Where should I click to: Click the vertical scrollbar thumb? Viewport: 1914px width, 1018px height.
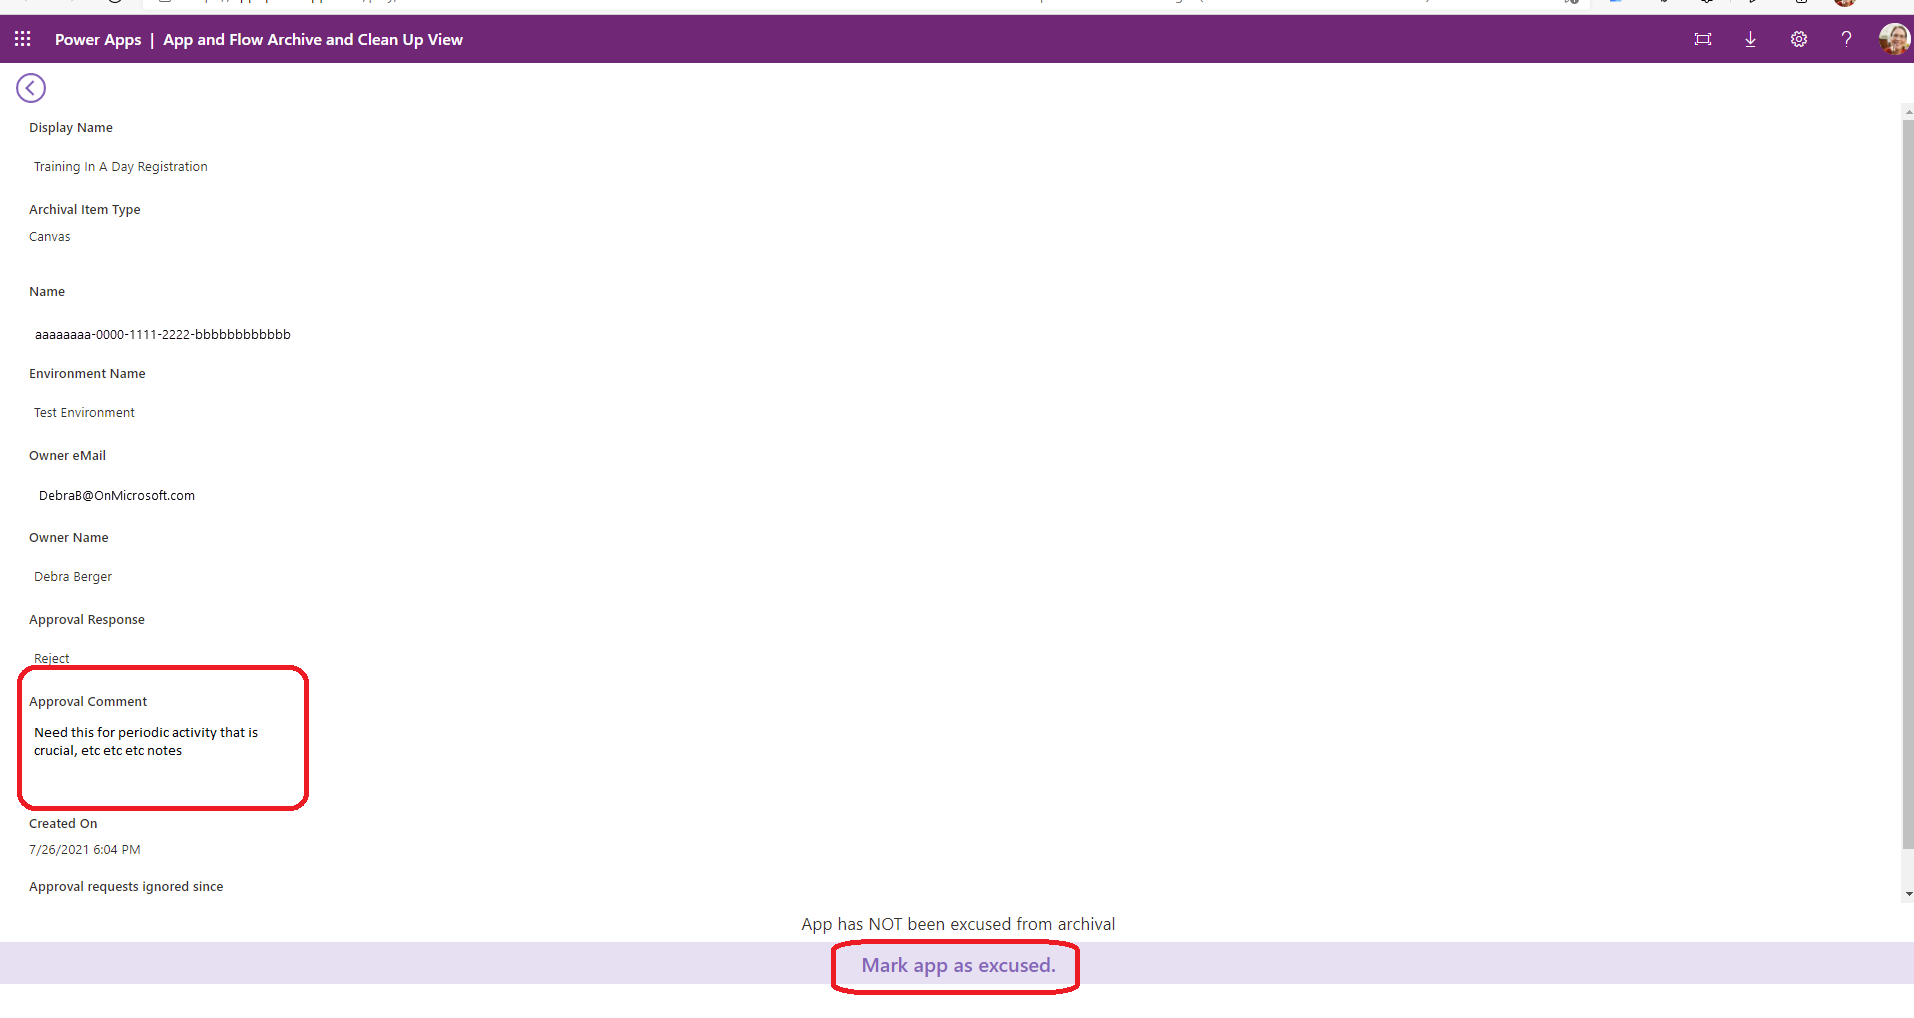click(x=1908, y=484)
